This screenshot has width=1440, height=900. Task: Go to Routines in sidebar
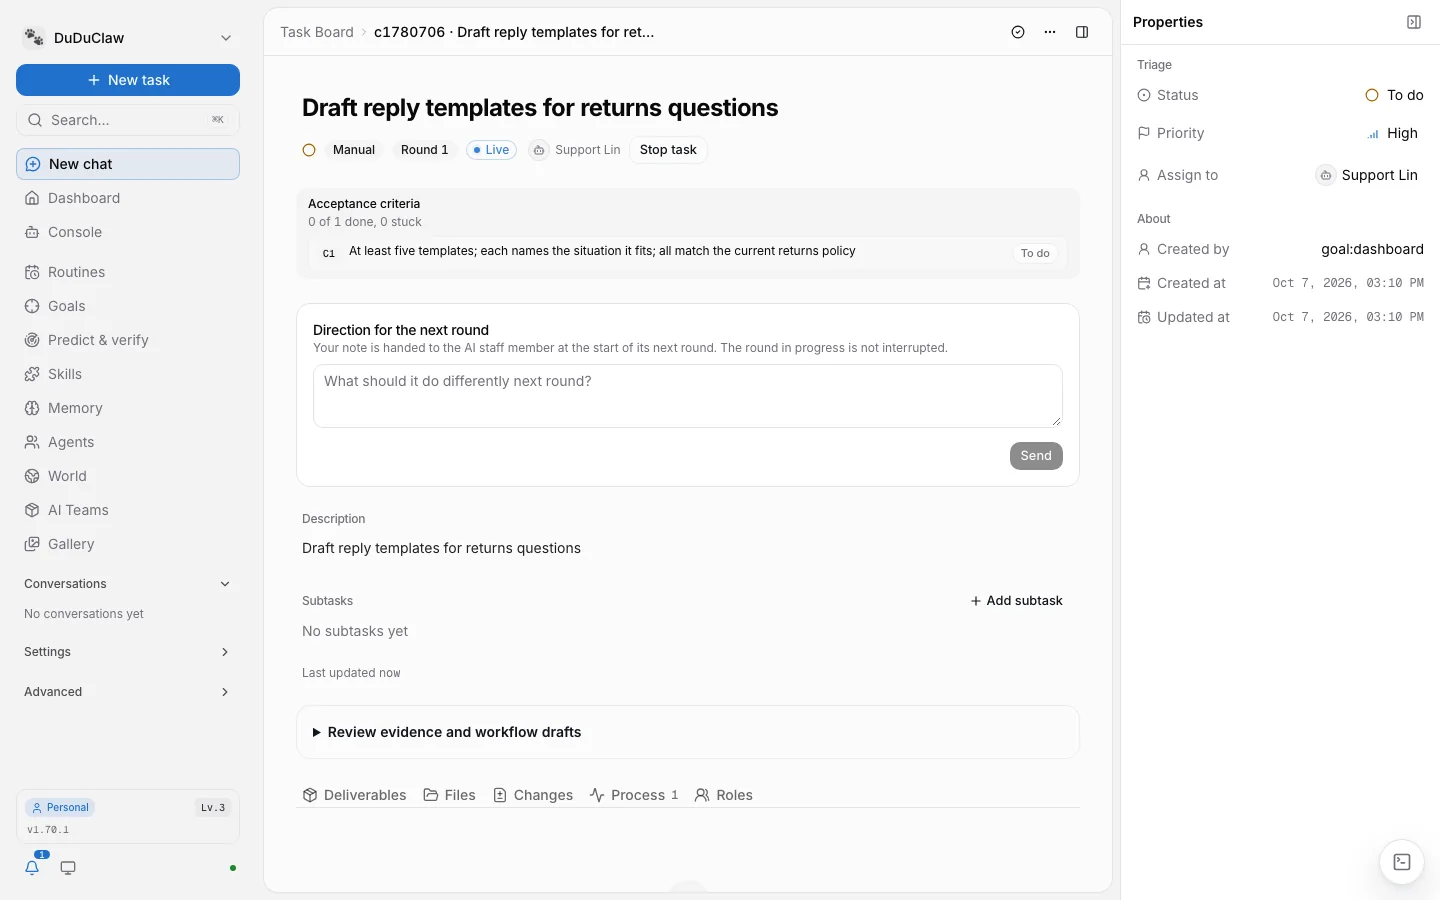click(x=128, y=272)
